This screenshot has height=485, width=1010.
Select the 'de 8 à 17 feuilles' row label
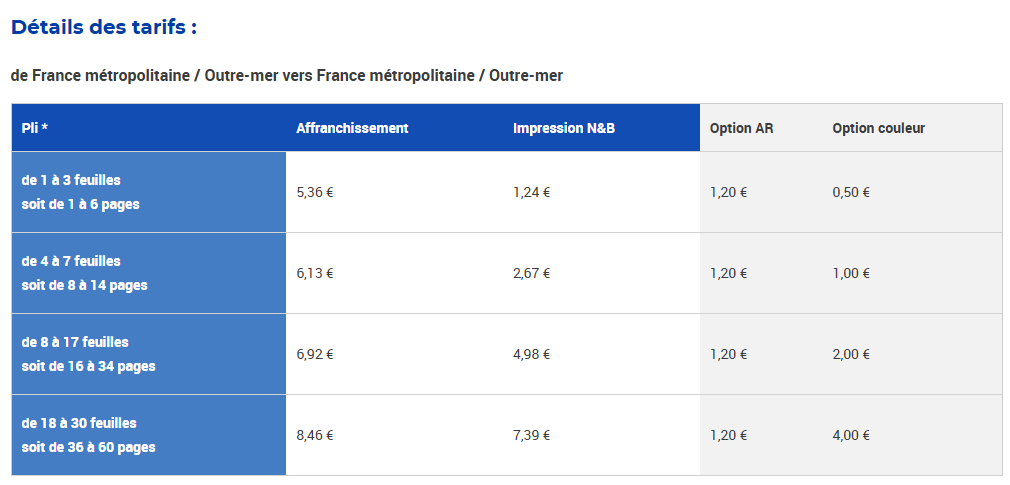tap(75, 342)
